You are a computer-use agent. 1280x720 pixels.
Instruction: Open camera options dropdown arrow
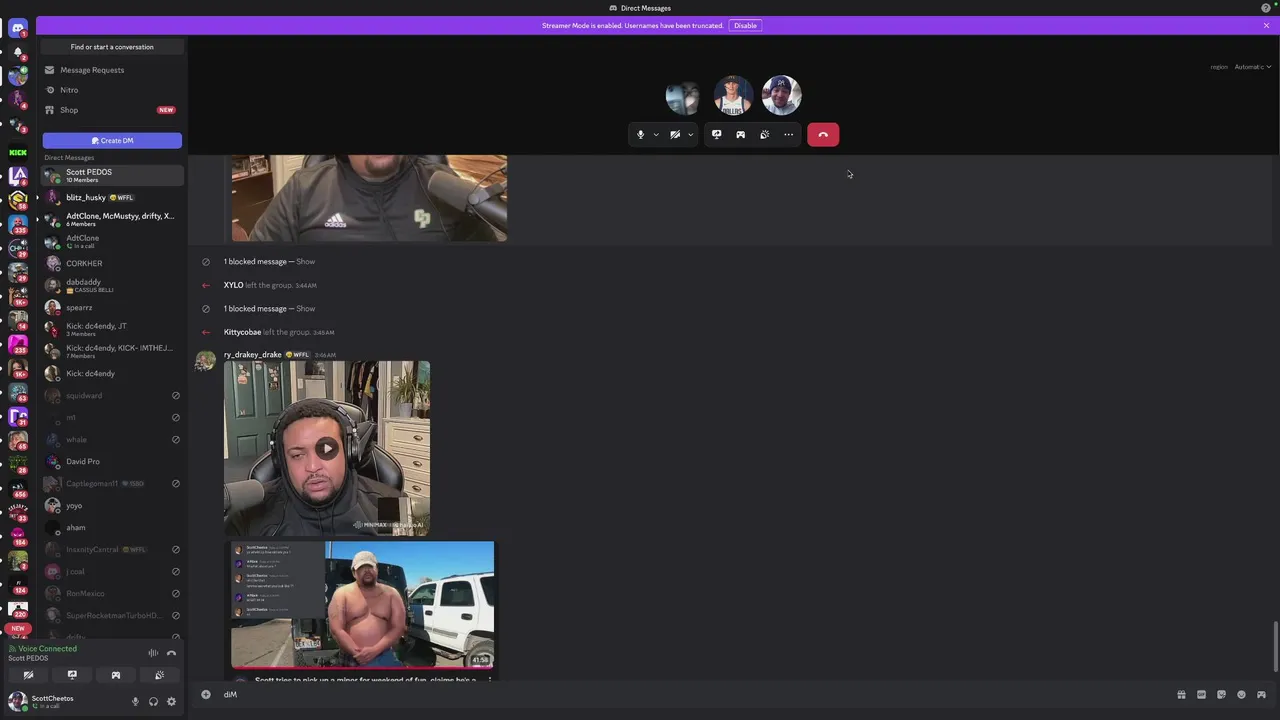[690, 134]
